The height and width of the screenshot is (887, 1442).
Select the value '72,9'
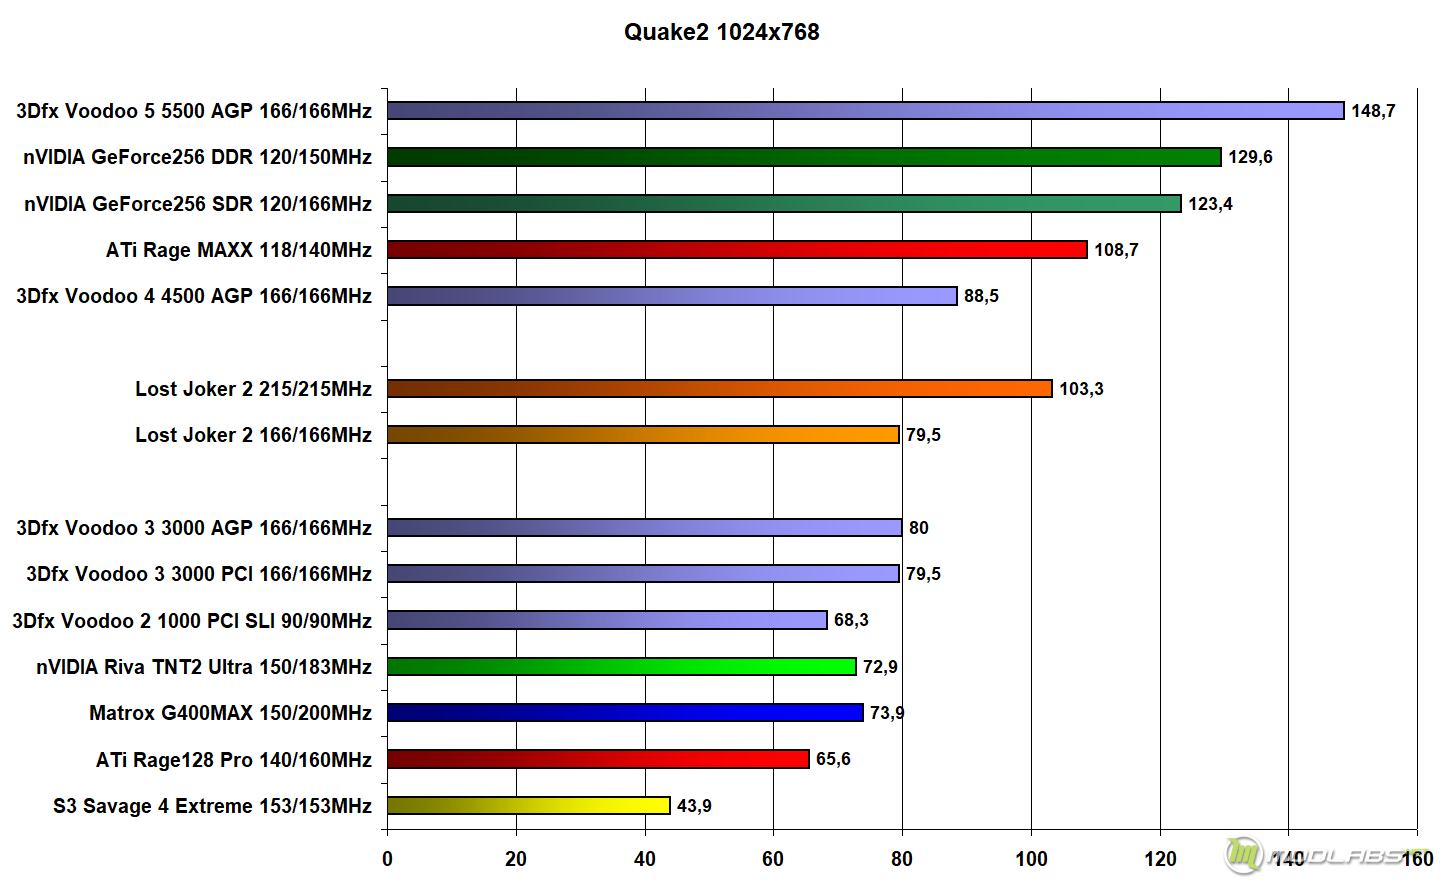(880, 667)
